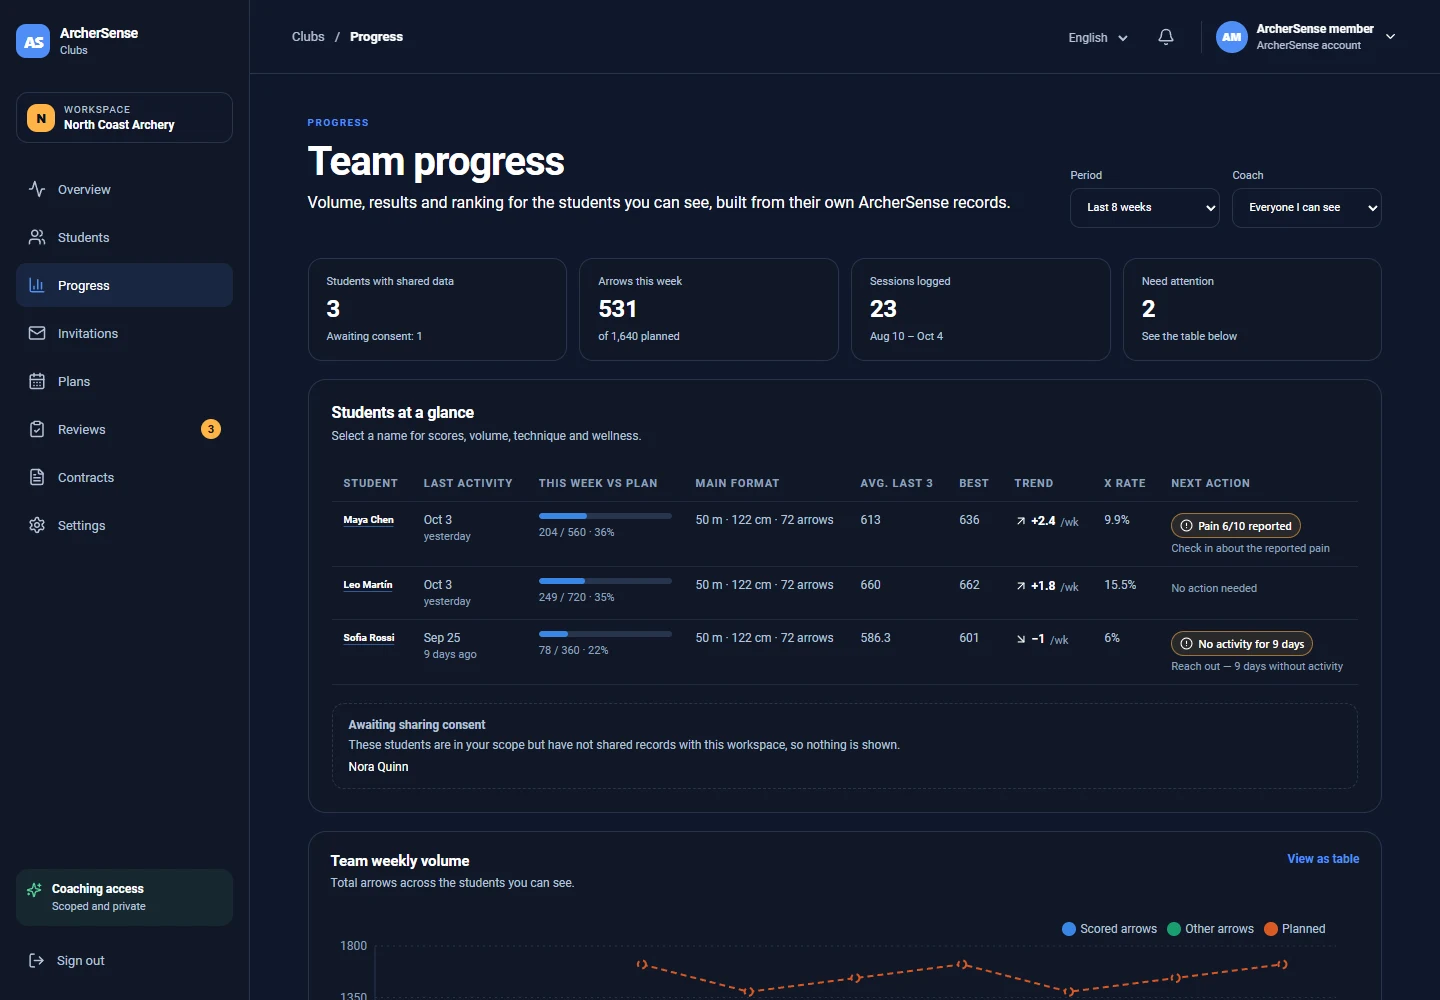Click the Invitations envelope icon
1440x1000 pixels.
tap(37, 333)
